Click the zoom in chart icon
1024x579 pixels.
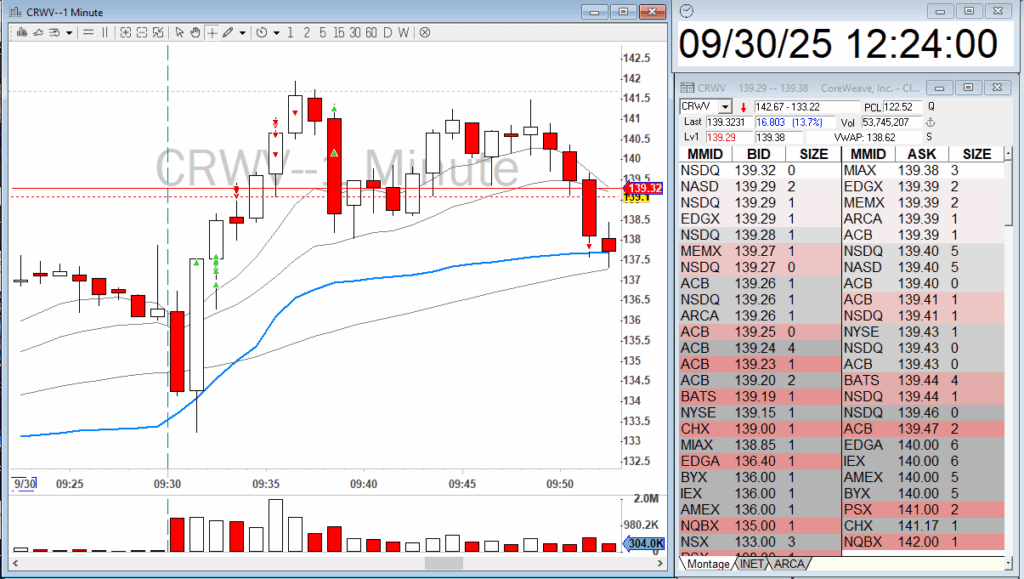[x=126, y=32]
